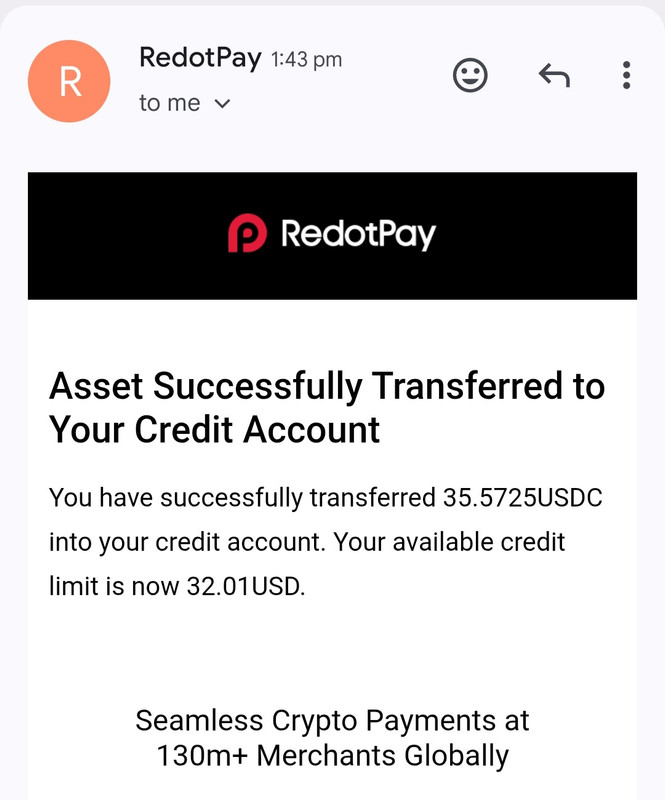
Task: Tap the 35.5725USDC amount text
Action: pos(523,497)
